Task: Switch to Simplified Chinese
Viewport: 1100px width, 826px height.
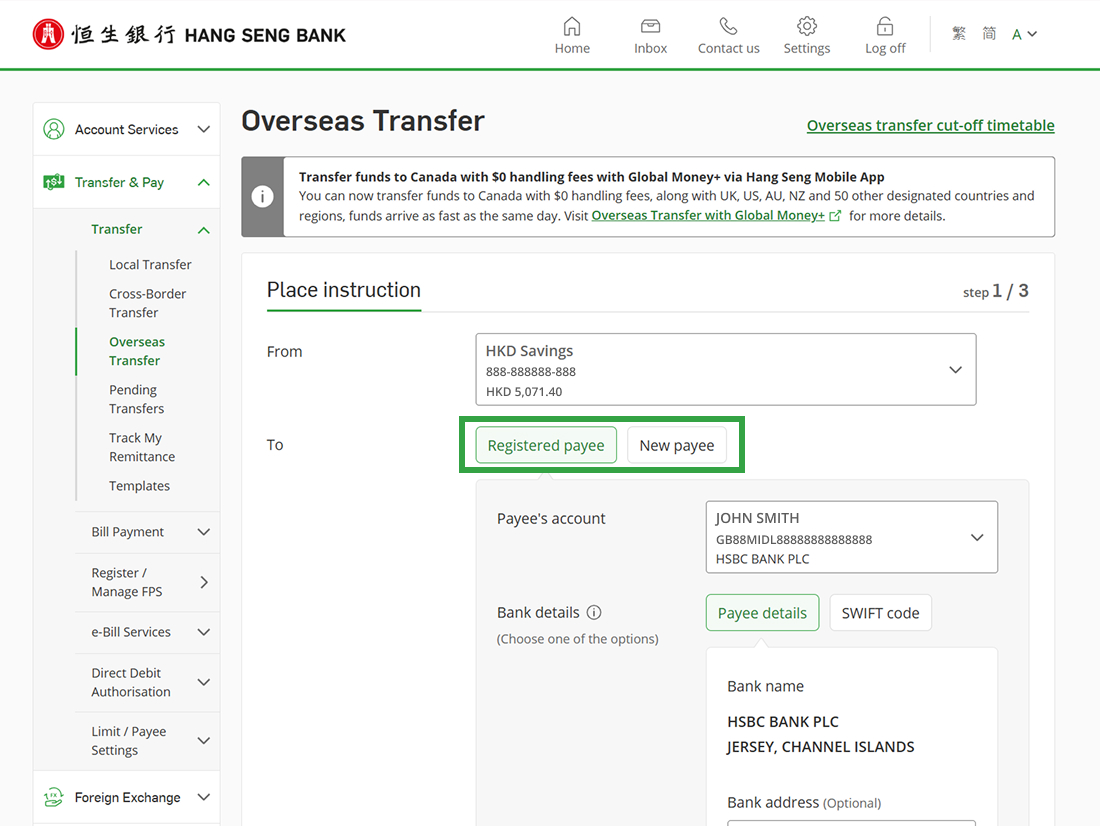Action: (x=988, y=33)
